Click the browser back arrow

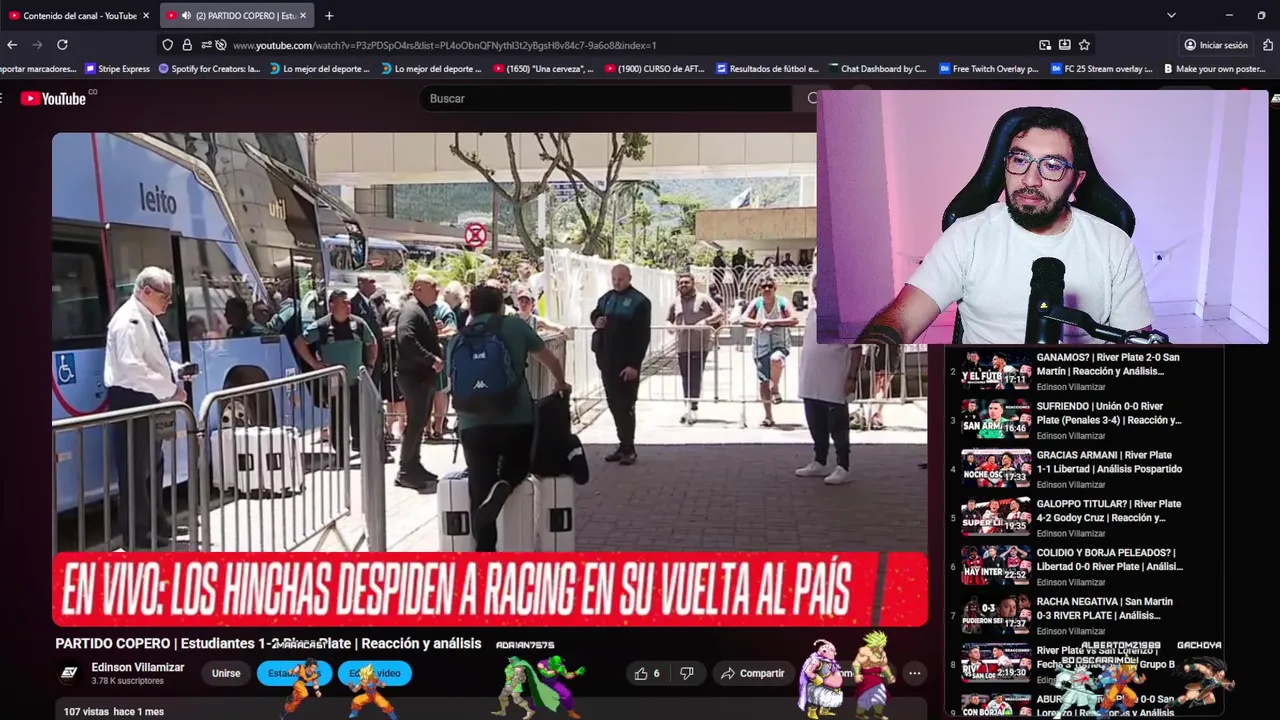(12, 45)
